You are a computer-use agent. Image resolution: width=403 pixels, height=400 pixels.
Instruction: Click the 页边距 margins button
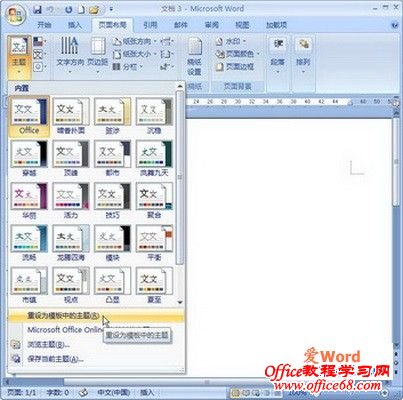[98, 56]
